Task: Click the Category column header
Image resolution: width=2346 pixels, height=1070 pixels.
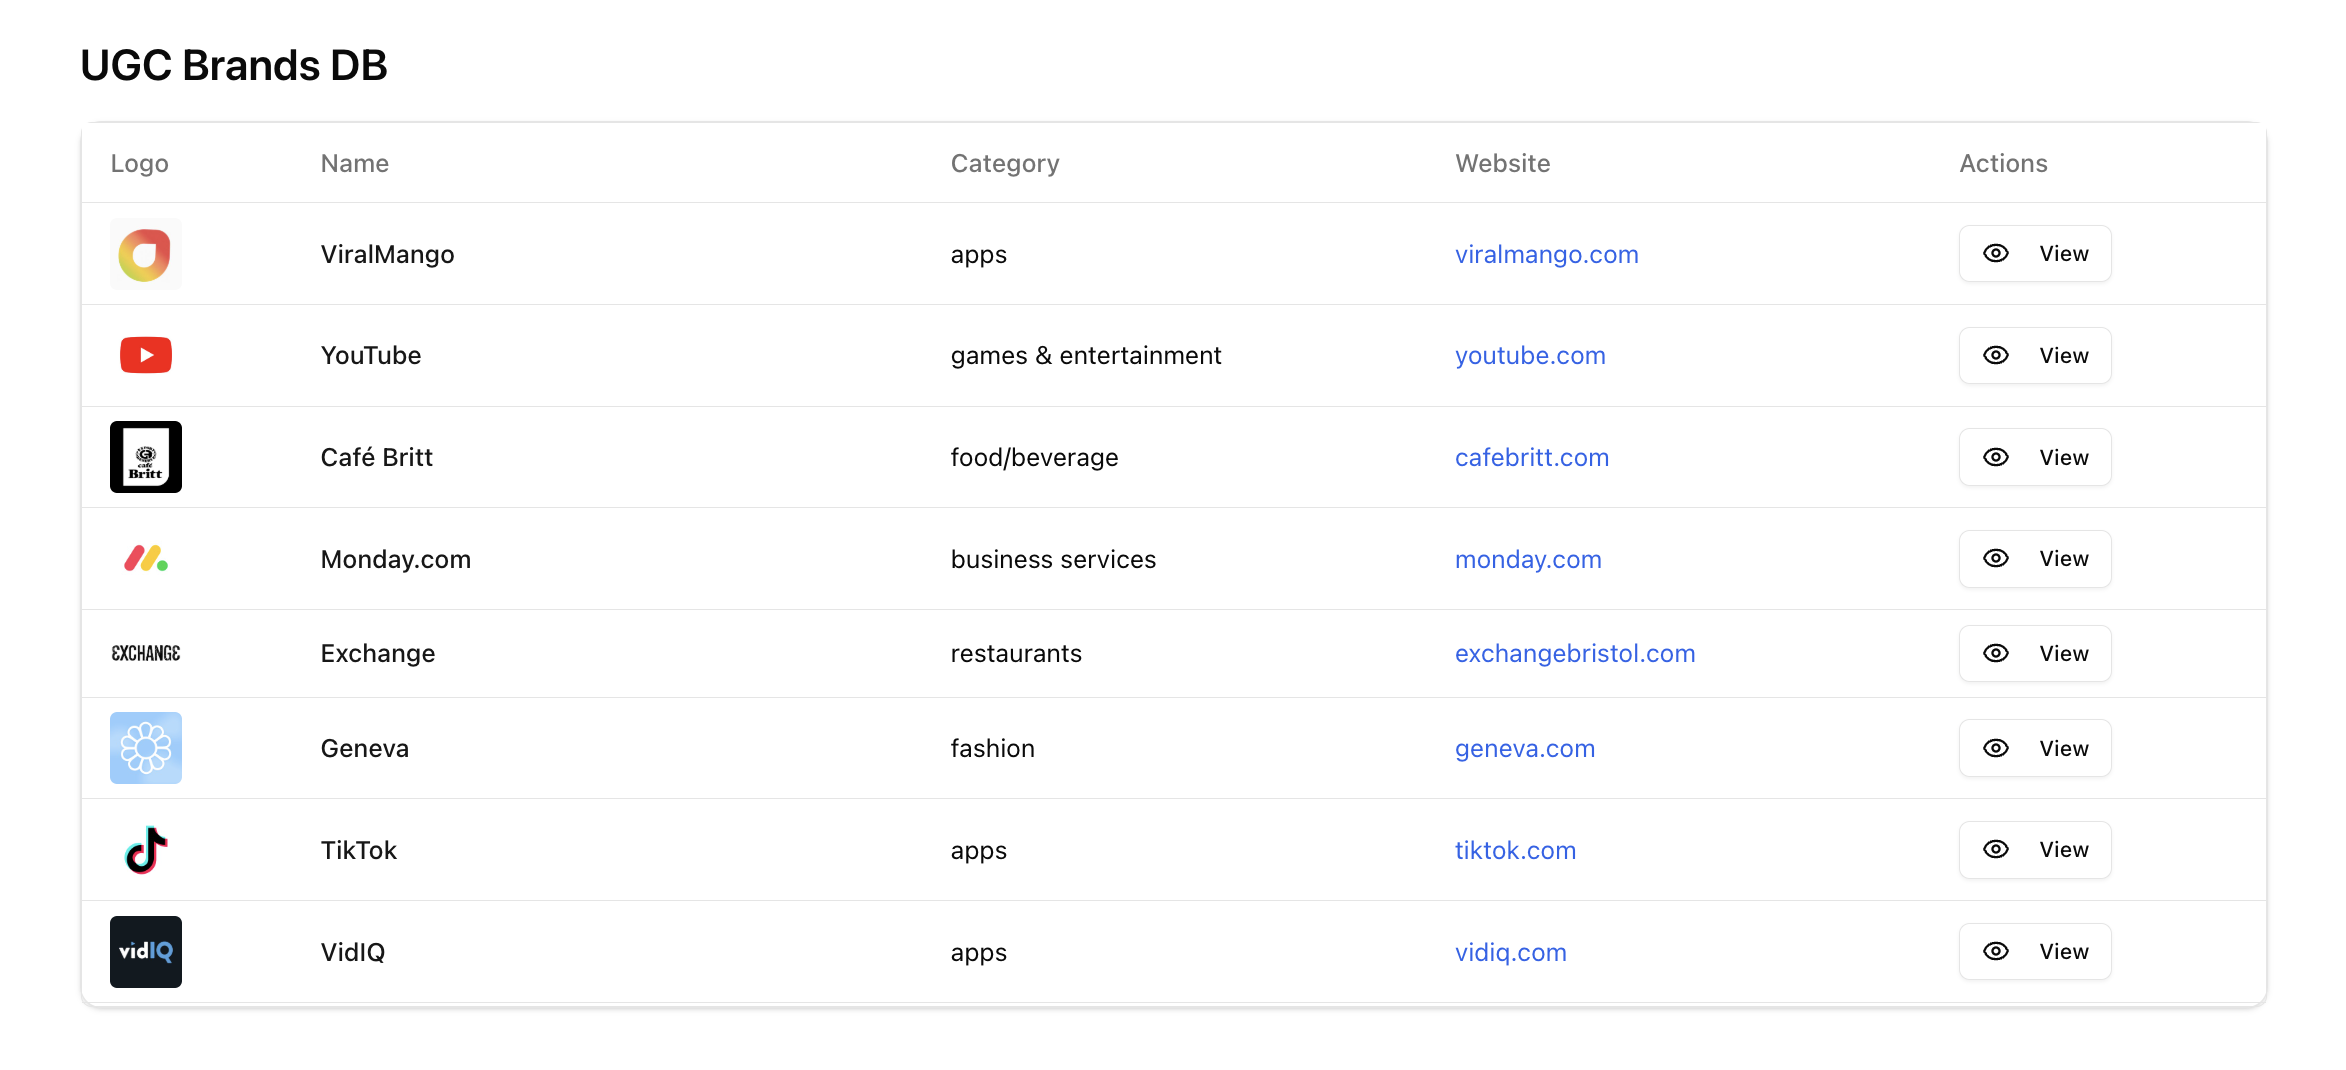Action: coord(1004,163)
